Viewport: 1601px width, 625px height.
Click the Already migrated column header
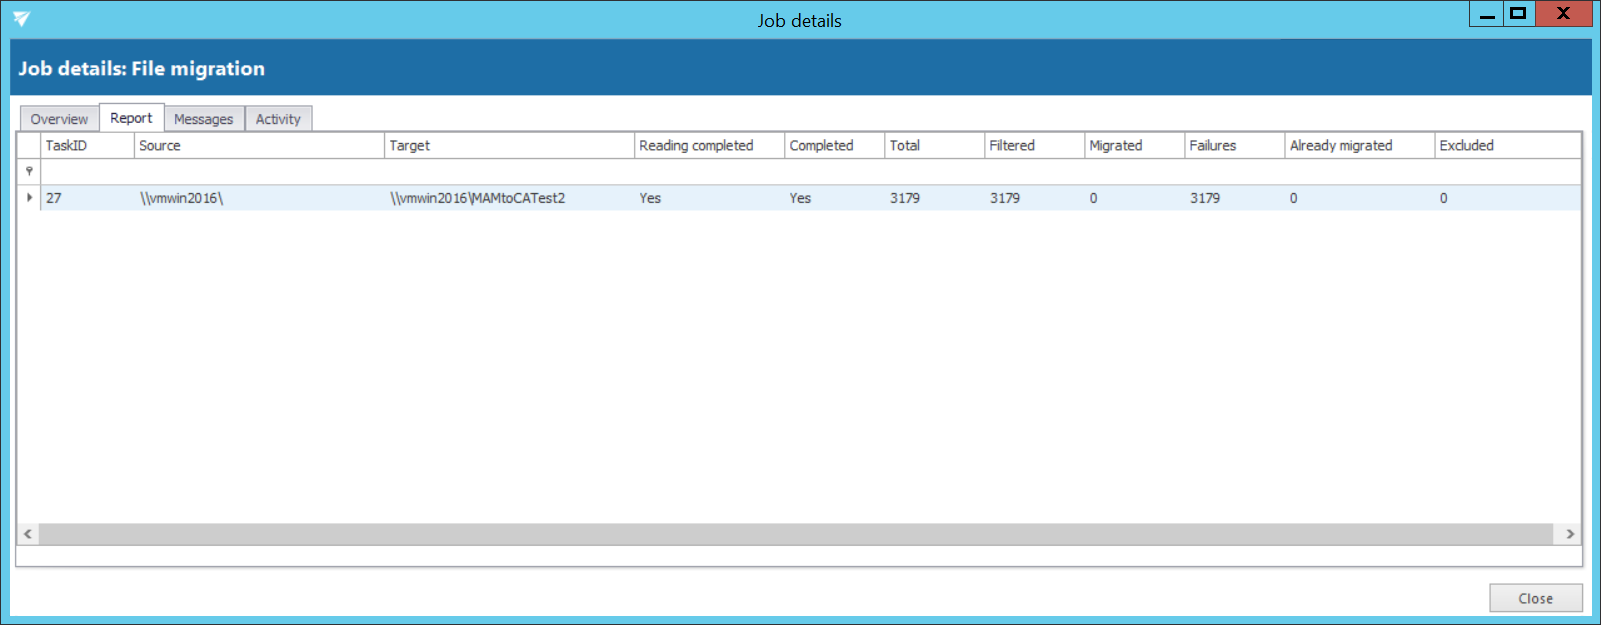click(x=1358, y=145)
